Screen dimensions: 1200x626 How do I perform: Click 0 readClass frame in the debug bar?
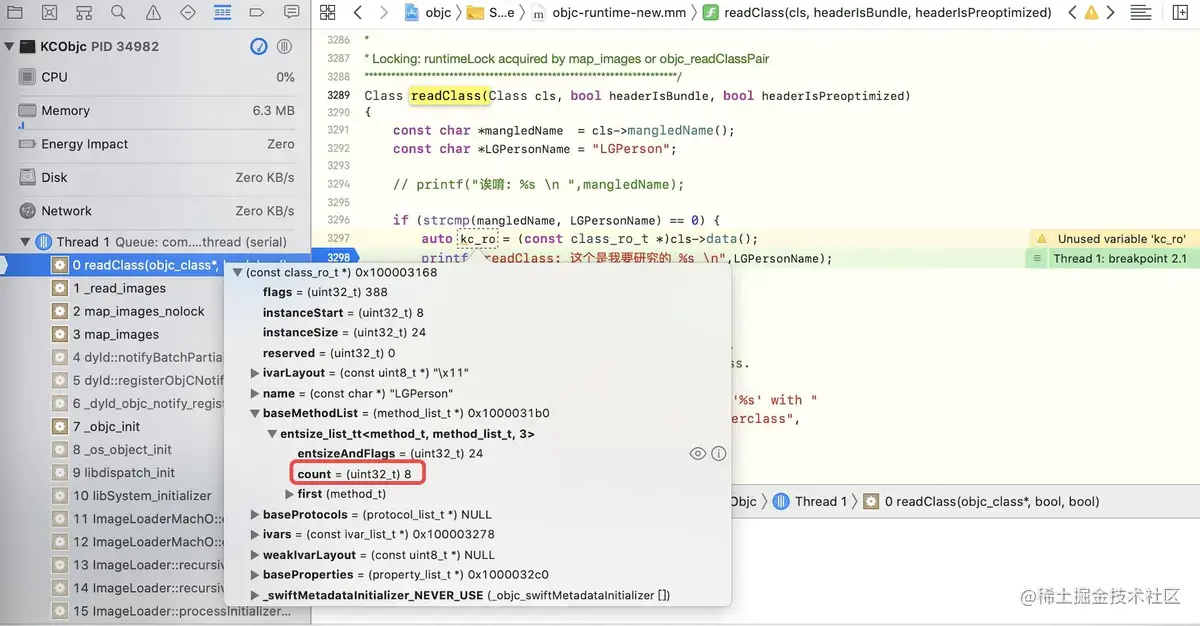(981, 501)
